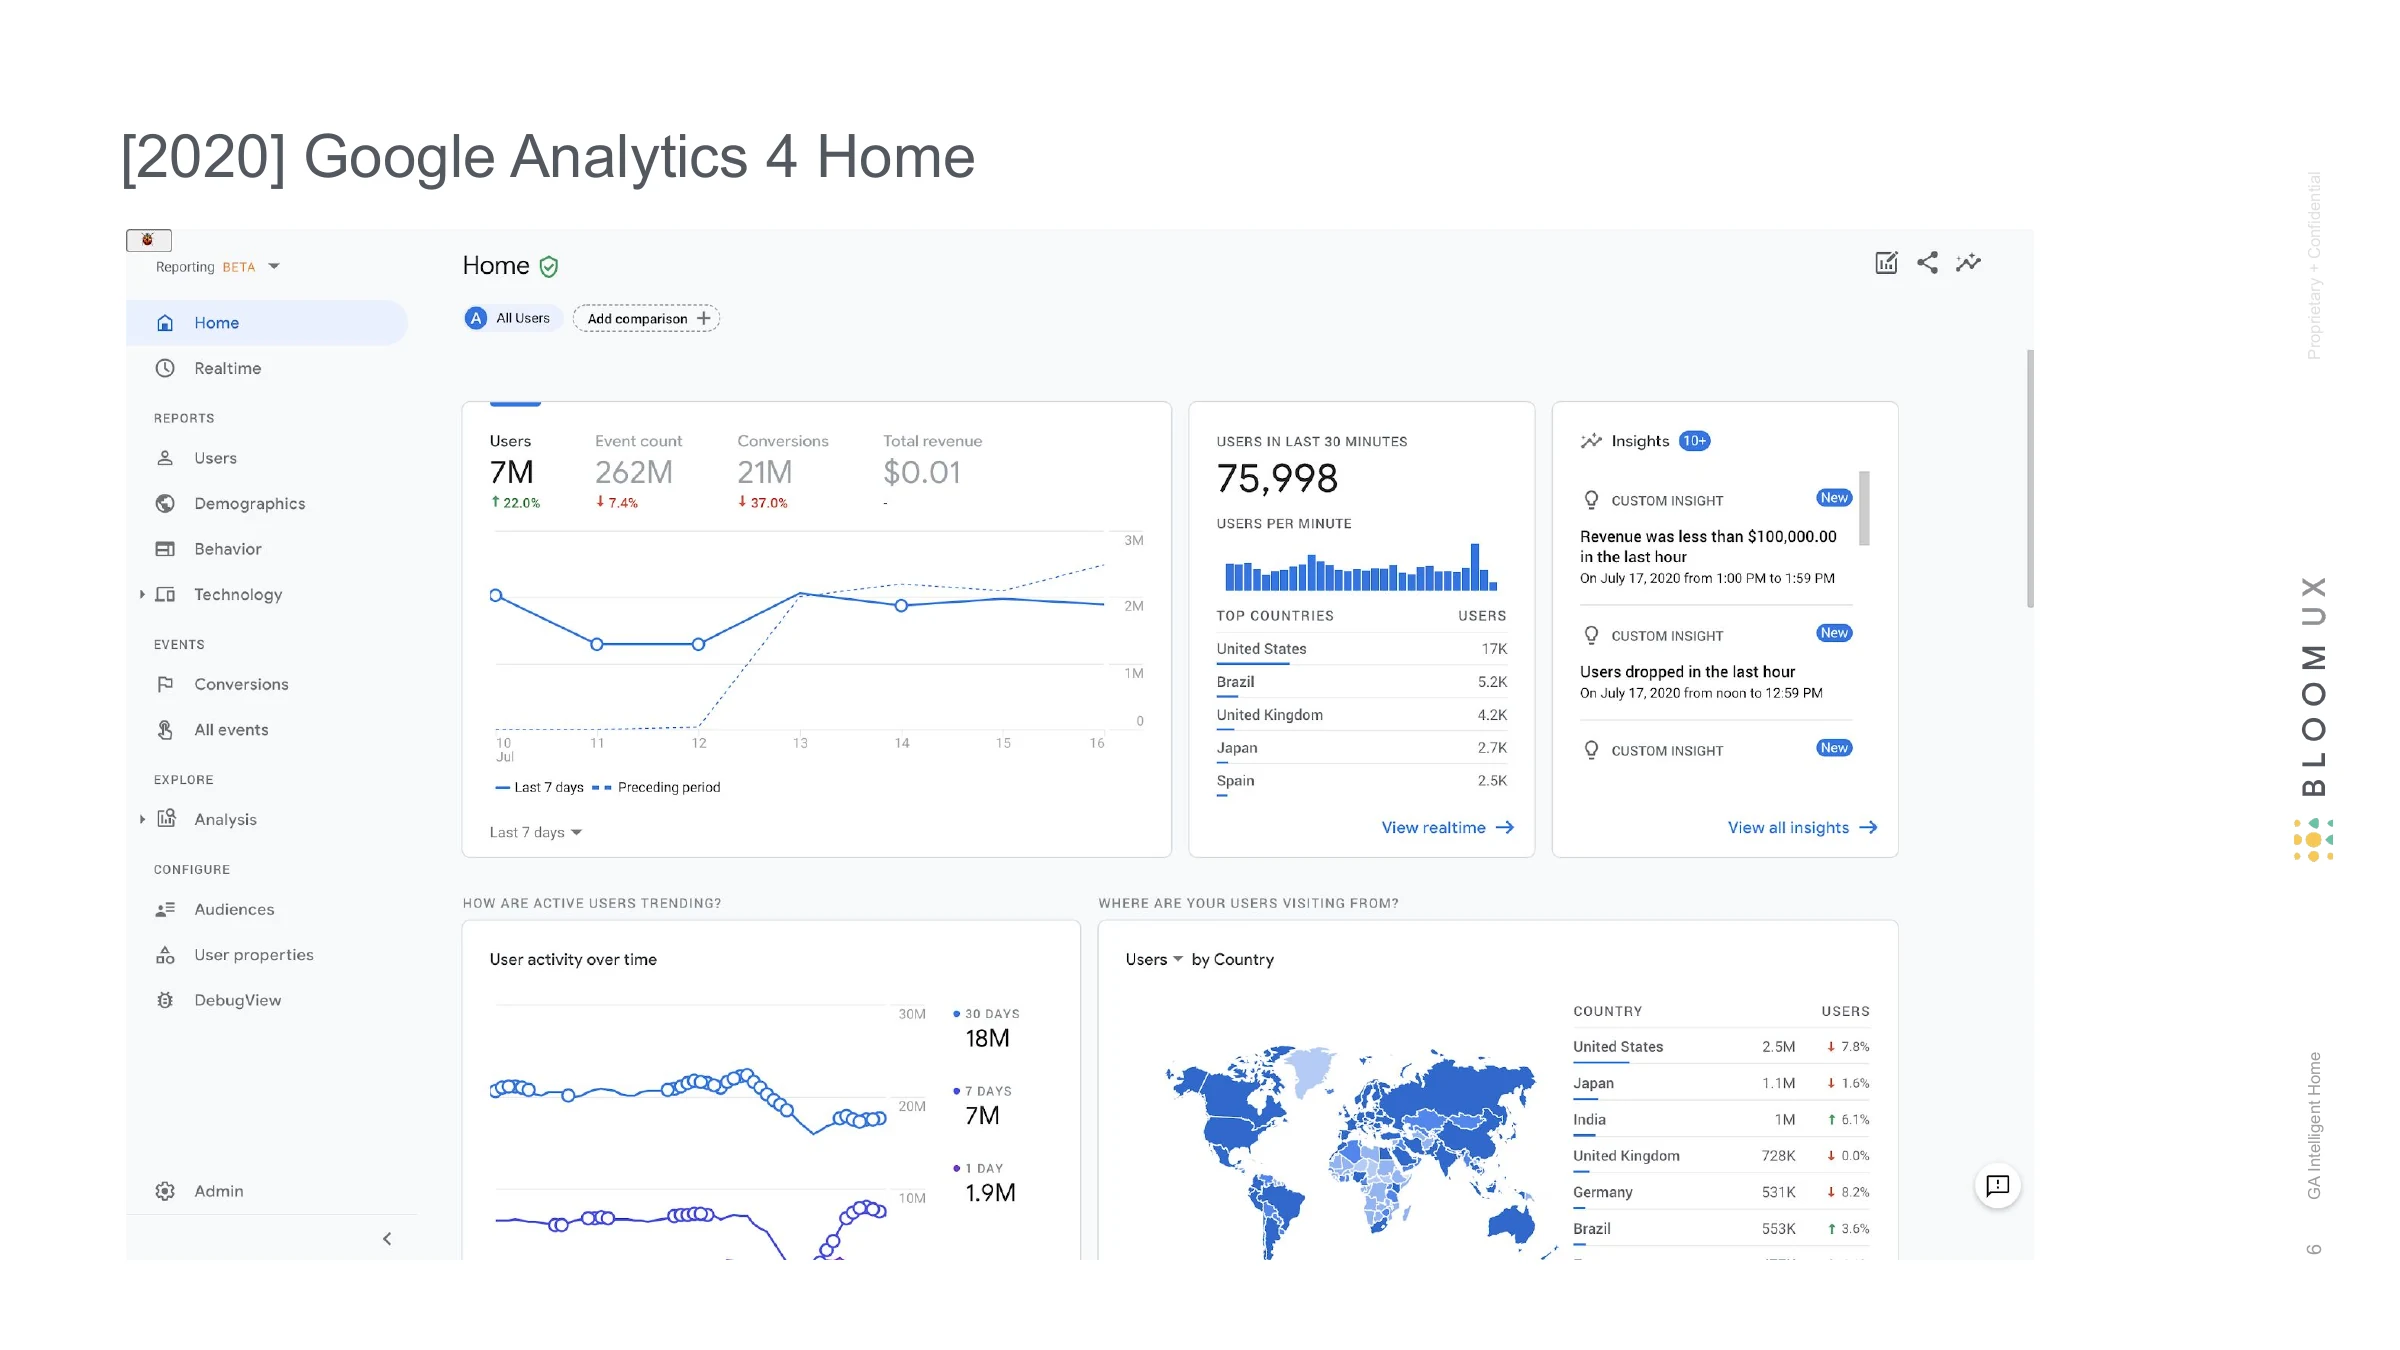Select the Analysis icon under Explore

166,818
